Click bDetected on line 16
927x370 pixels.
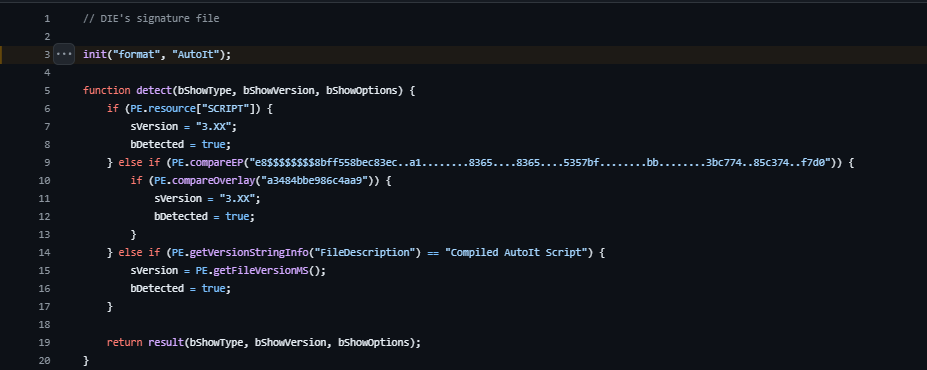click(157, 288)
